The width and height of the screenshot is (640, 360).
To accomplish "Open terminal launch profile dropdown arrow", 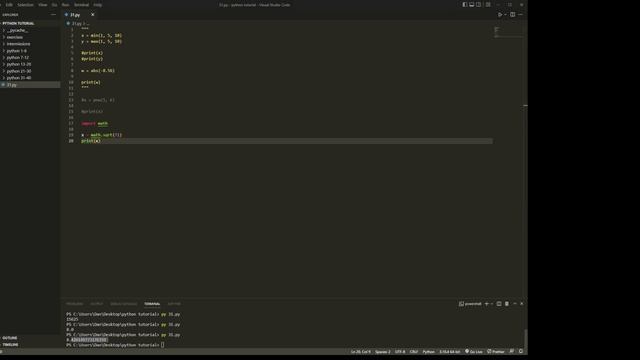I will (x=492, y=304).
